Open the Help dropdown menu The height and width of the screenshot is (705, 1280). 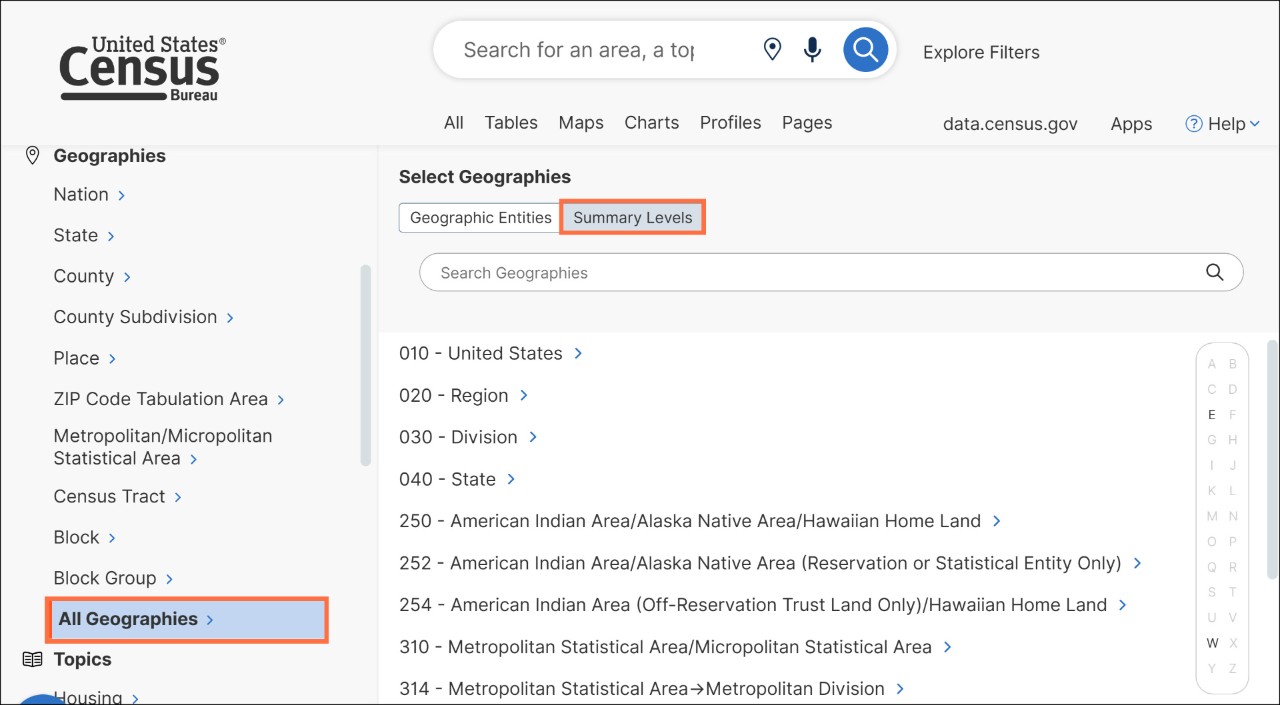[x=1222, y=123]
